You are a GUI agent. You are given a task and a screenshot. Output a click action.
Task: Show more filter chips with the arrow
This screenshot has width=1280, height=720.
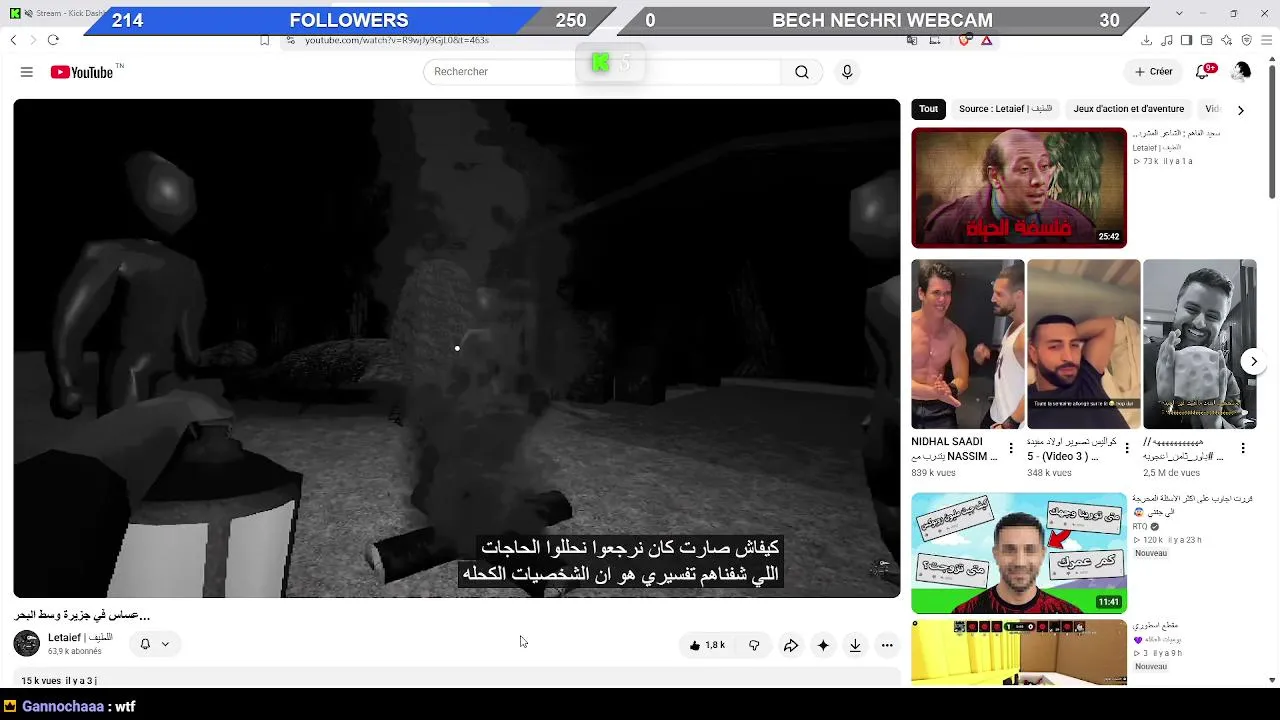pos(1240,110)
